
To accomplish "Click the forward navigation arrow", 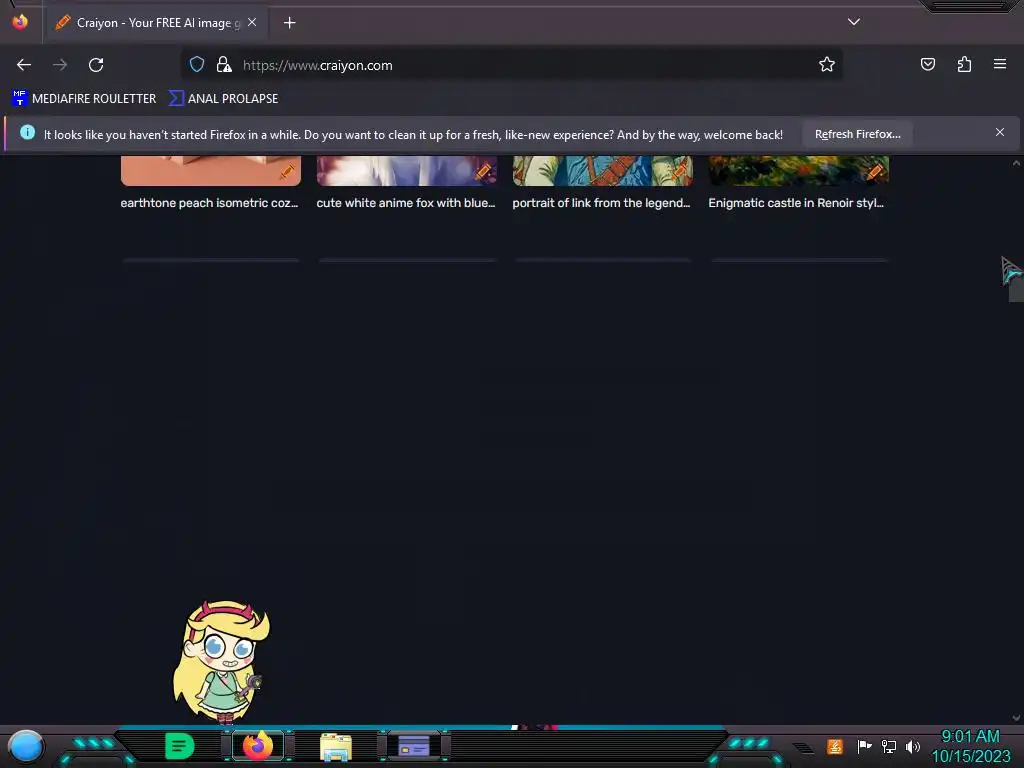I will (60, 65).
